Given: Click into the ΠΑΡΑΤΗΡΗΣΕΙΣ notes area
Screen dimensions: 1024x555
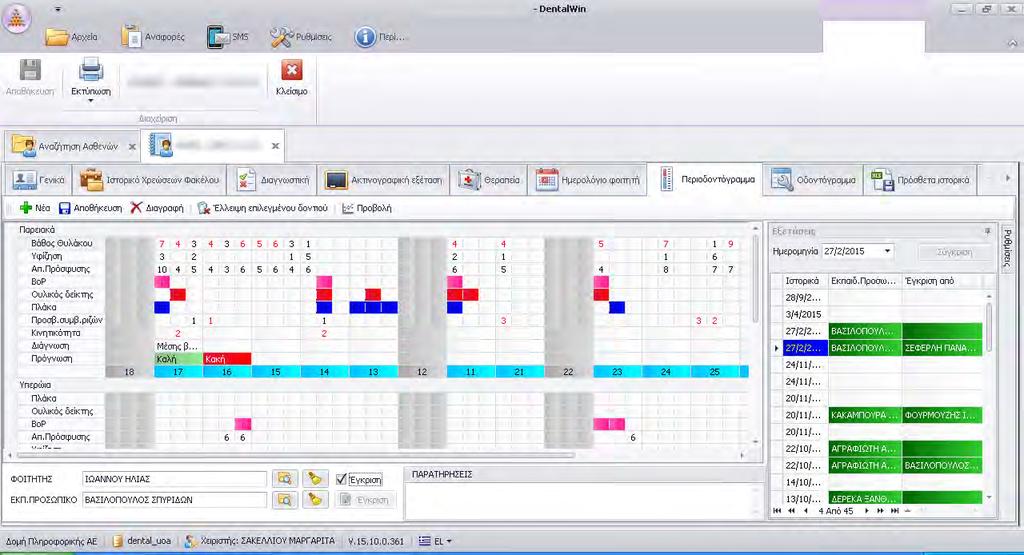Looking at the screenshot, I should point(583,501).
